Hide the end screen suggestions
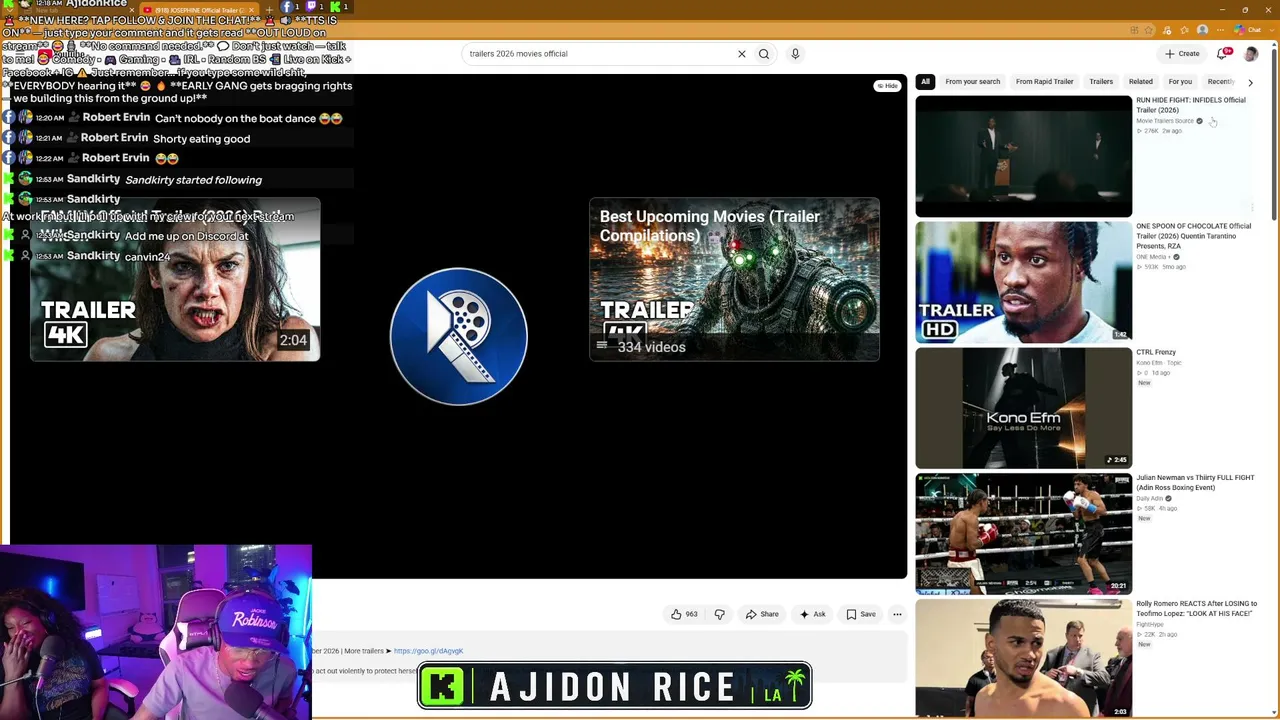 [887, 86]
